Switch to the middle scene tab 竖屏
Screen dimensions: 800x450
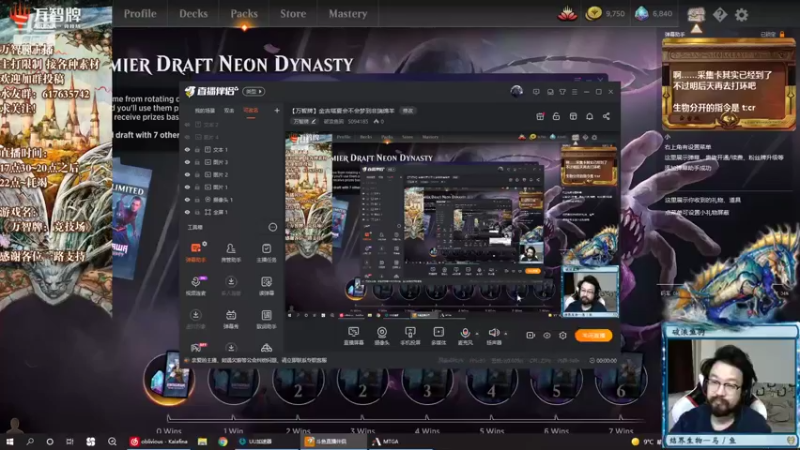[x=229, y=111]
